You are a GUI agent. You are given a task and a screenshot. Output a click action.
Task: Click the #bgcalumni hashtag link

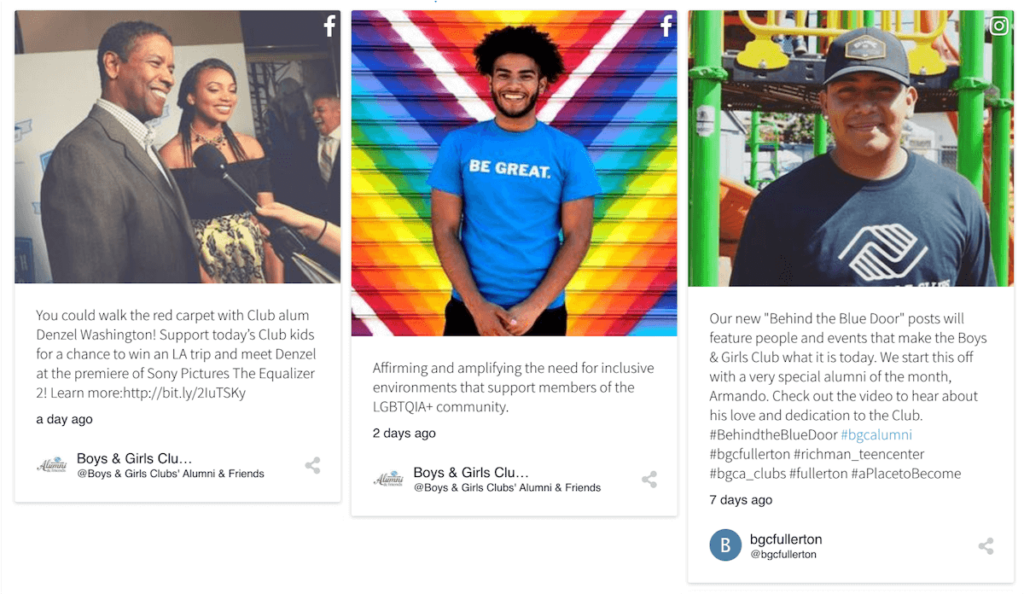tap(876, 435)
